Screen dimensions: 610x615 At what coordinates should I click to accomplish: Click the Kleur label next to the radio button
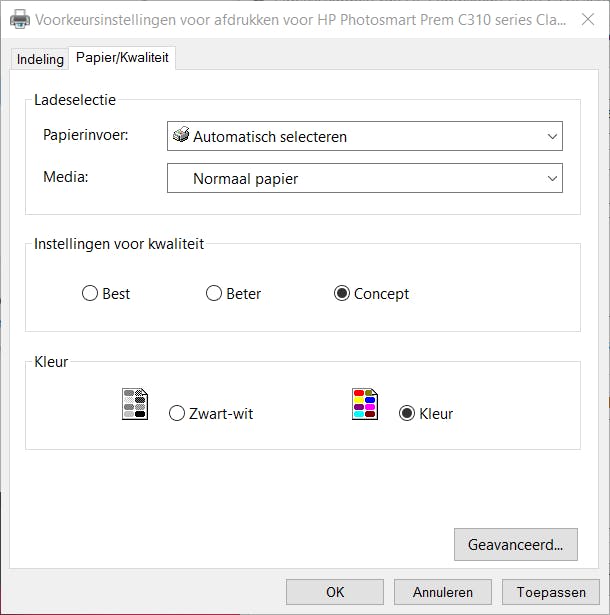tap(436, 413)
